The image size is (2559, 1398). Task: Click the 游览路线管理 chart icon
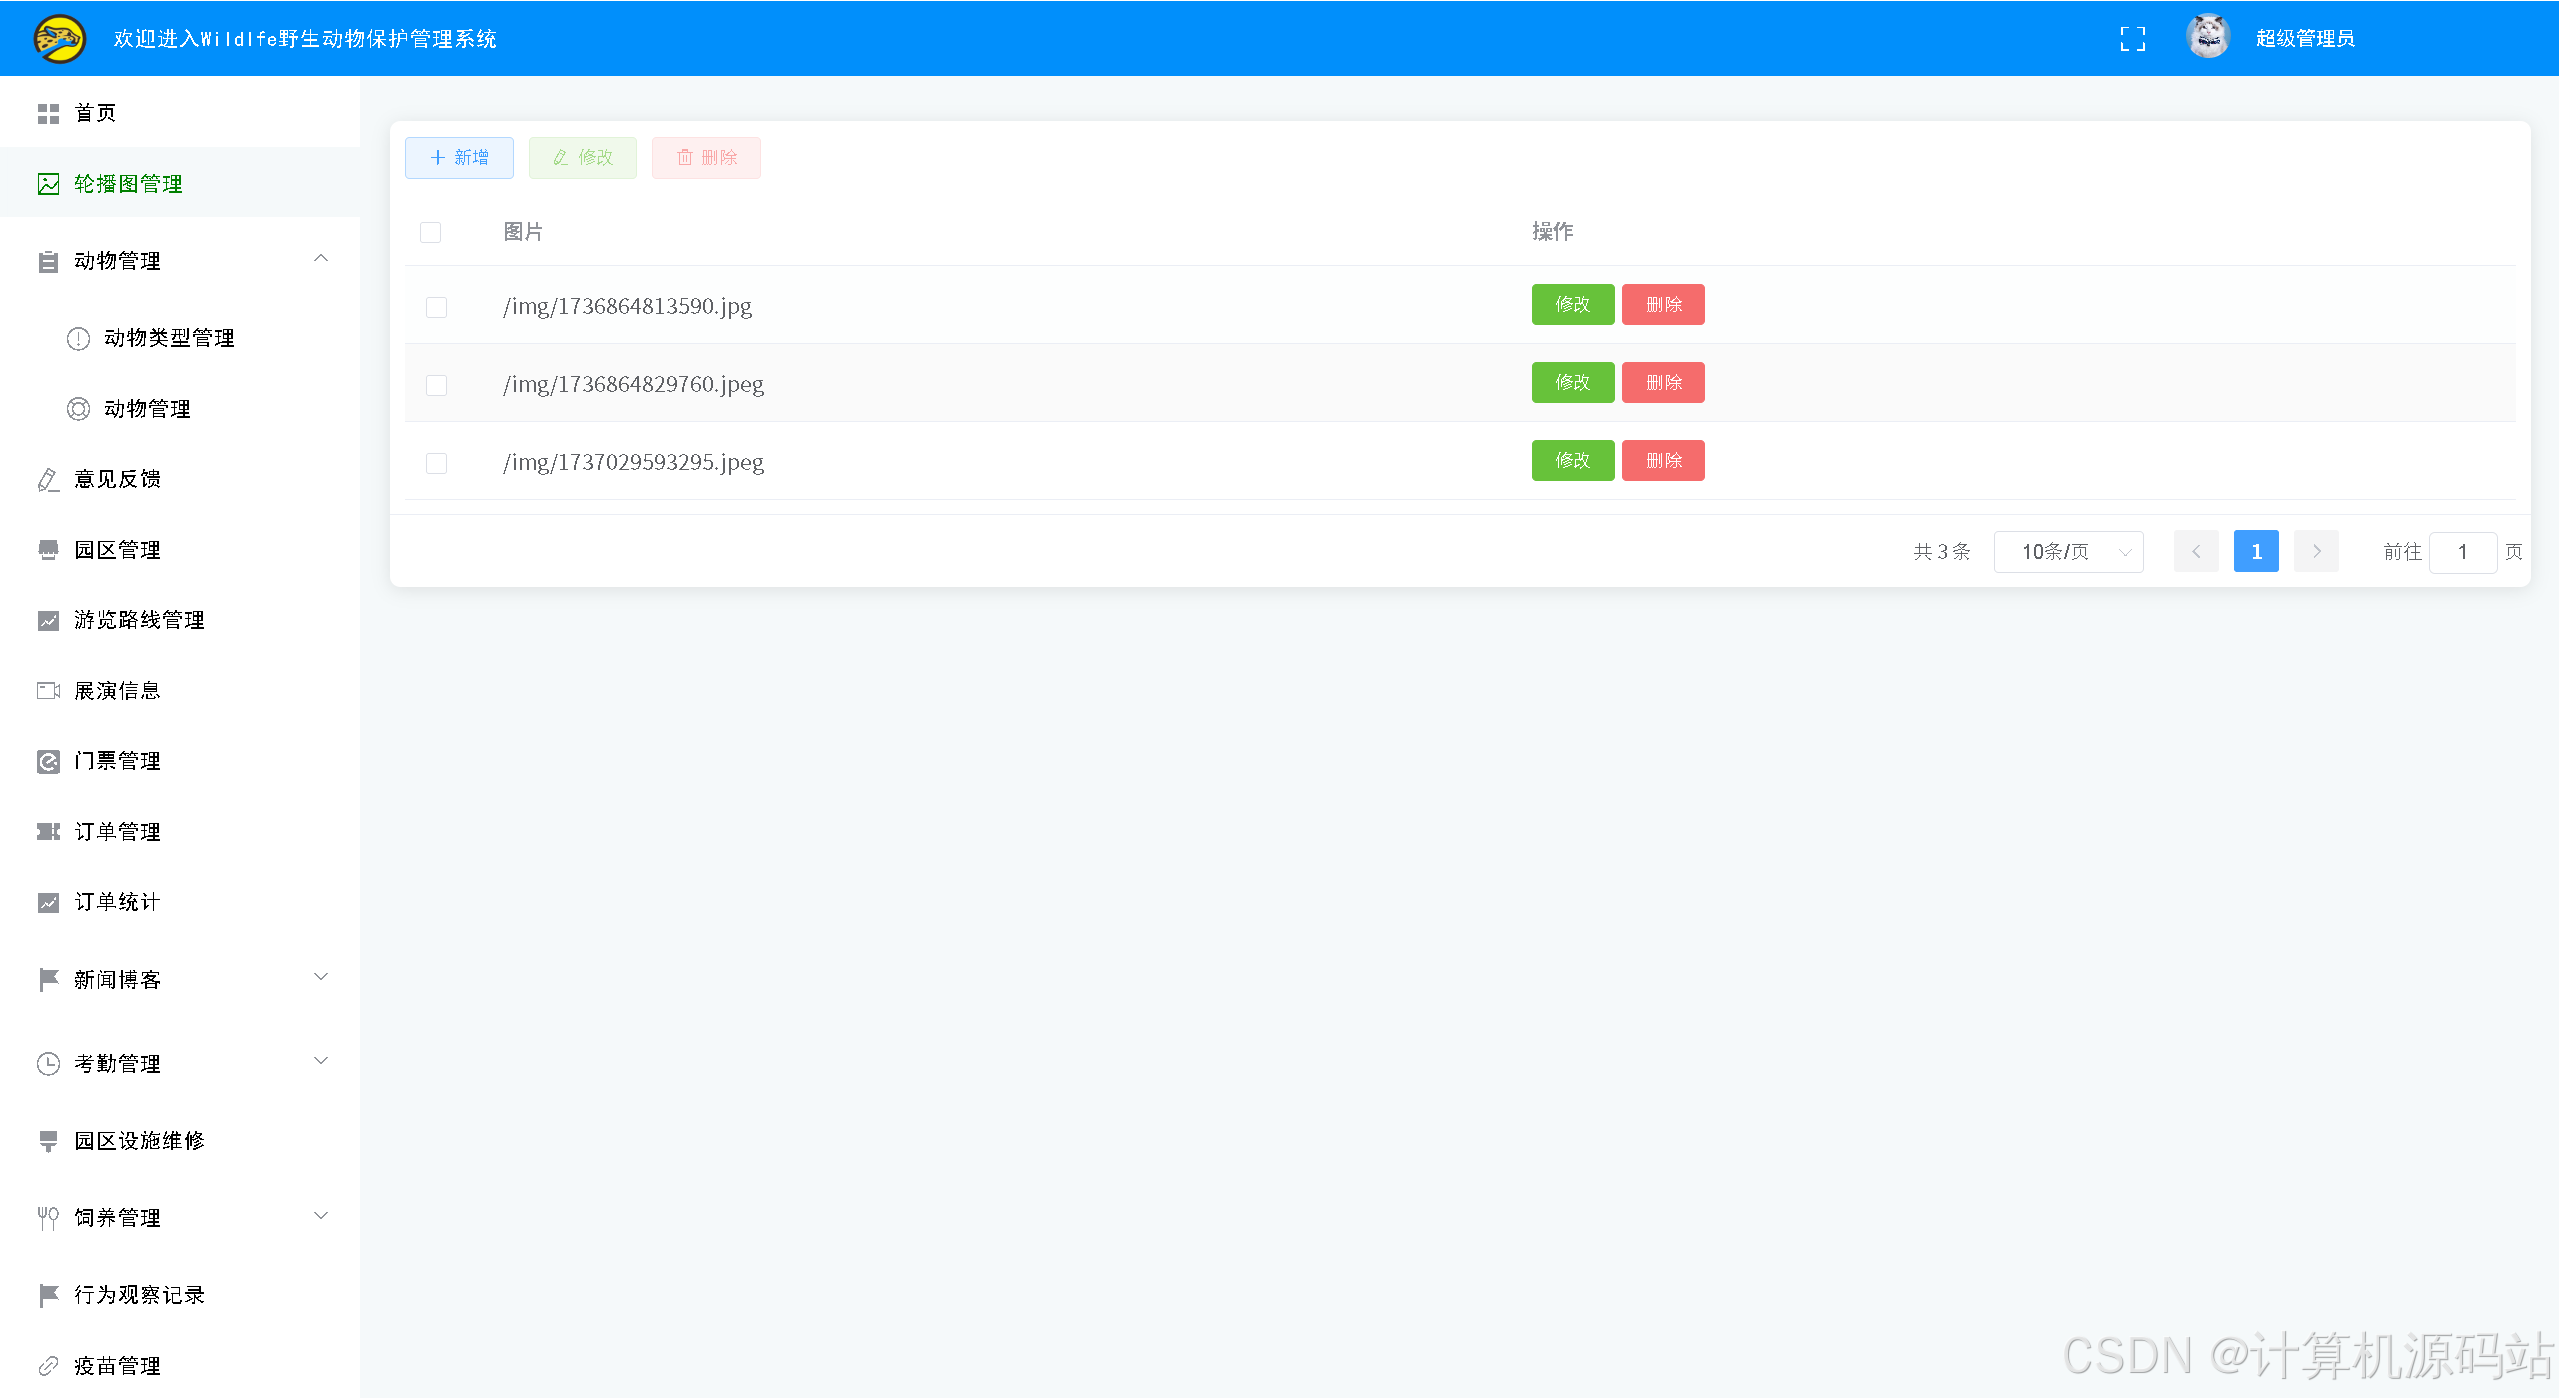pos(48,621)
